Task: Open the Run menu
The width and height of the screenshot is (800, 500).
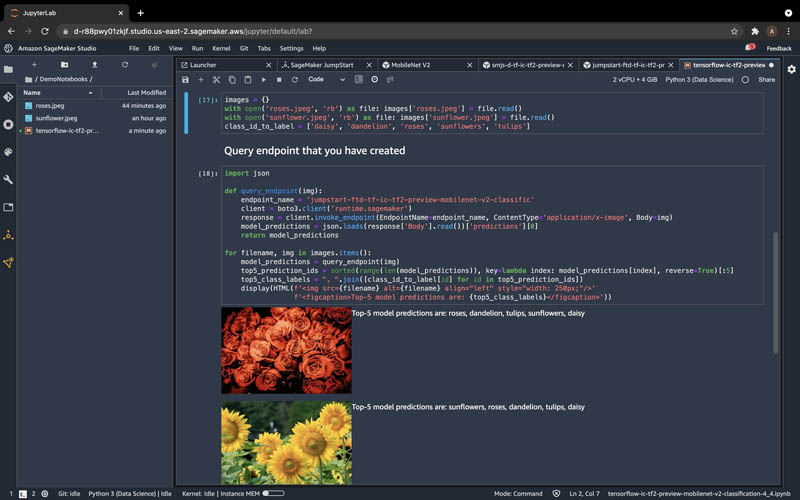Action: click(x=197, y=48)
